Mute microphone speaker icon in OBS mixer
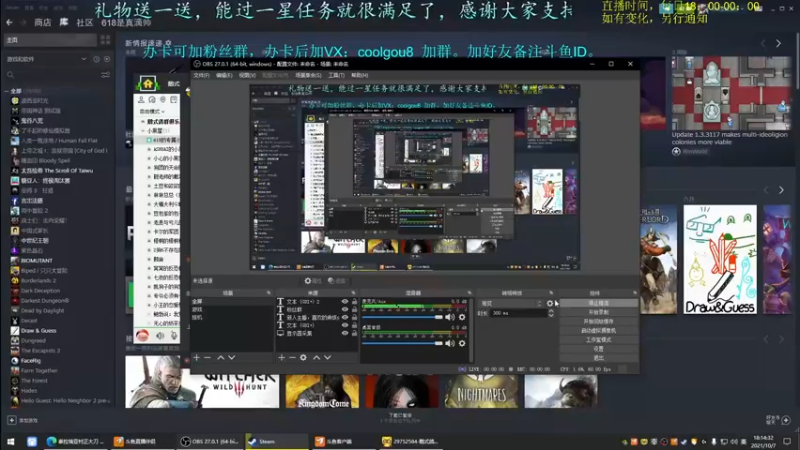The height and width of the screenshot is (450, 800). (x=449, y=317)
